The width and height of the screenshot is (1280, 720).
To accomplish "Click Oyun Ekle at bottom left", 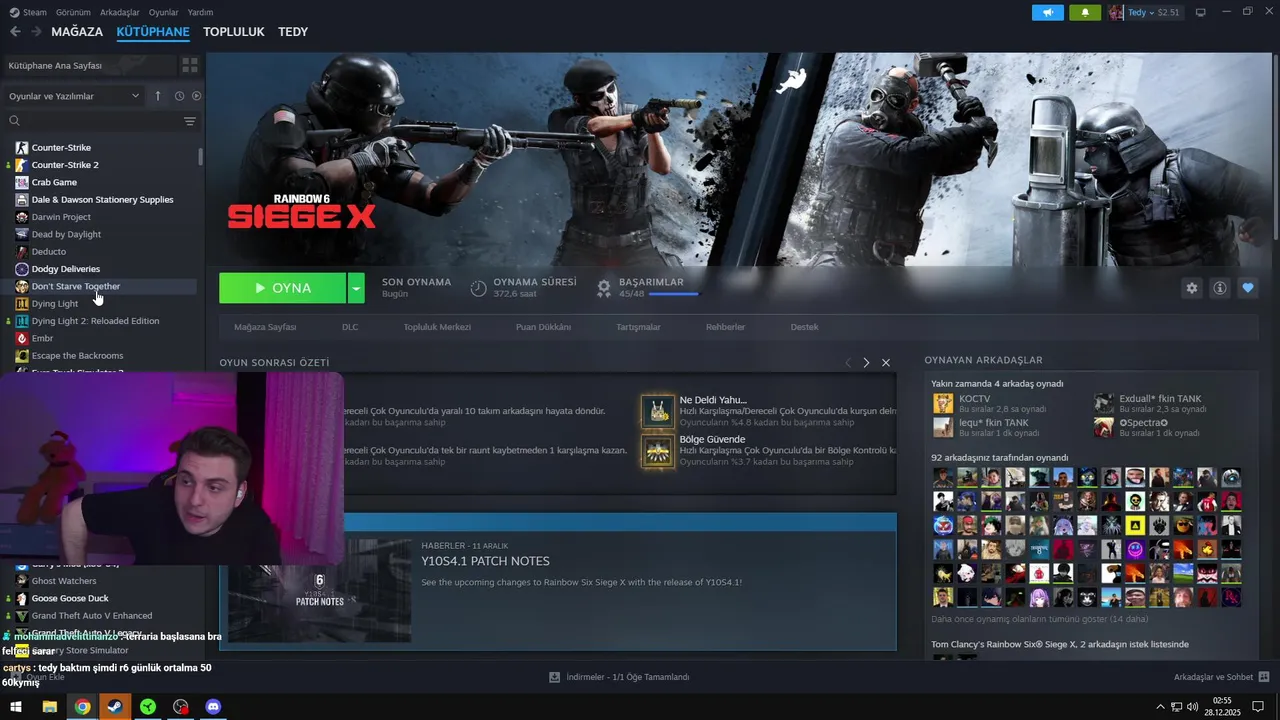I will click(x=37, y=677).
